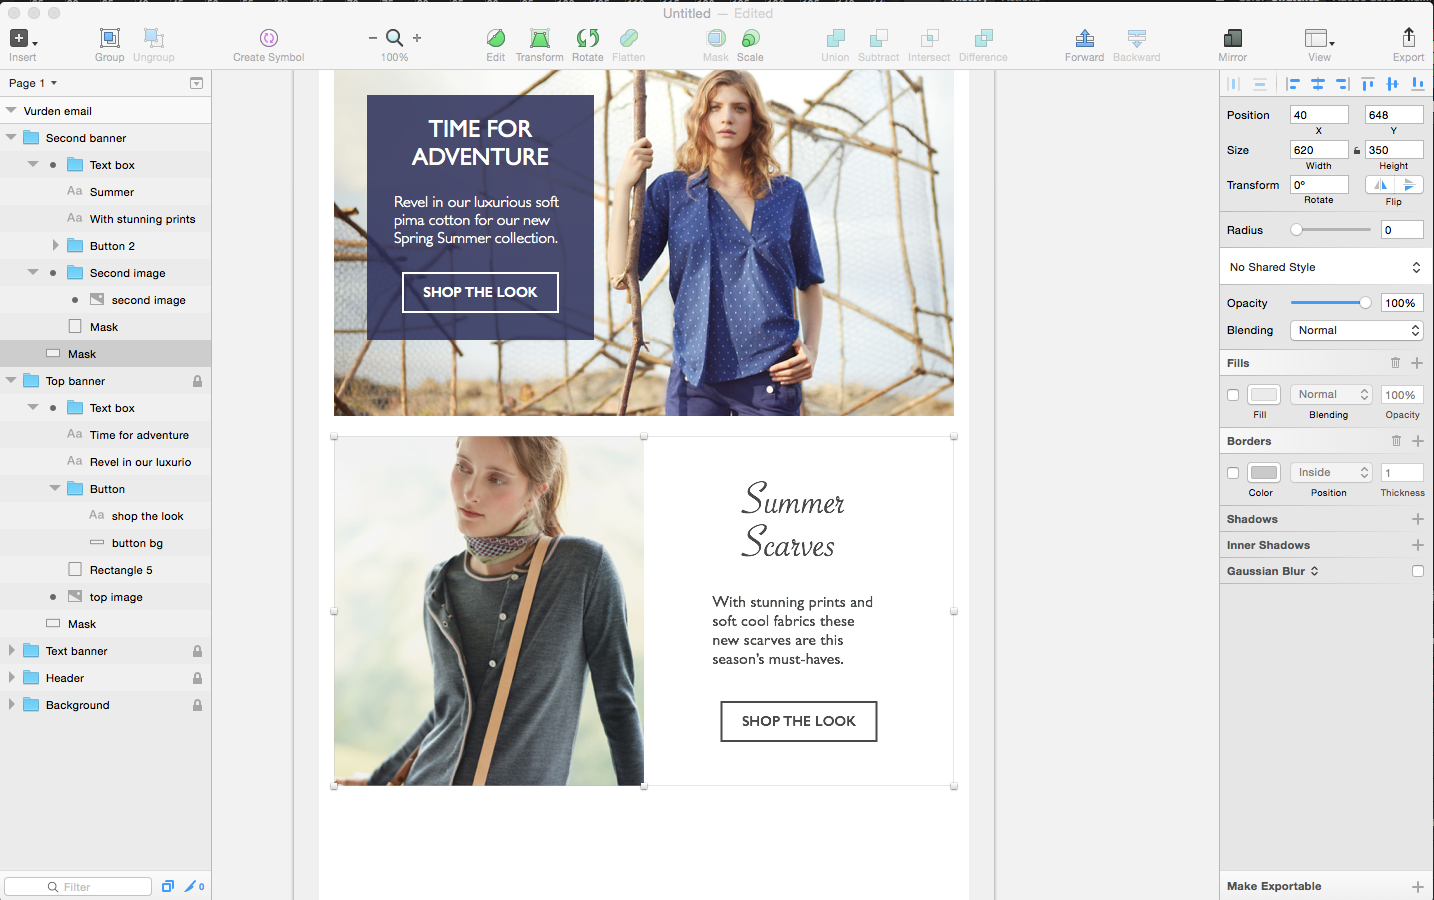Toggle the Gaussian Blur checkbox

(1417, 571)
